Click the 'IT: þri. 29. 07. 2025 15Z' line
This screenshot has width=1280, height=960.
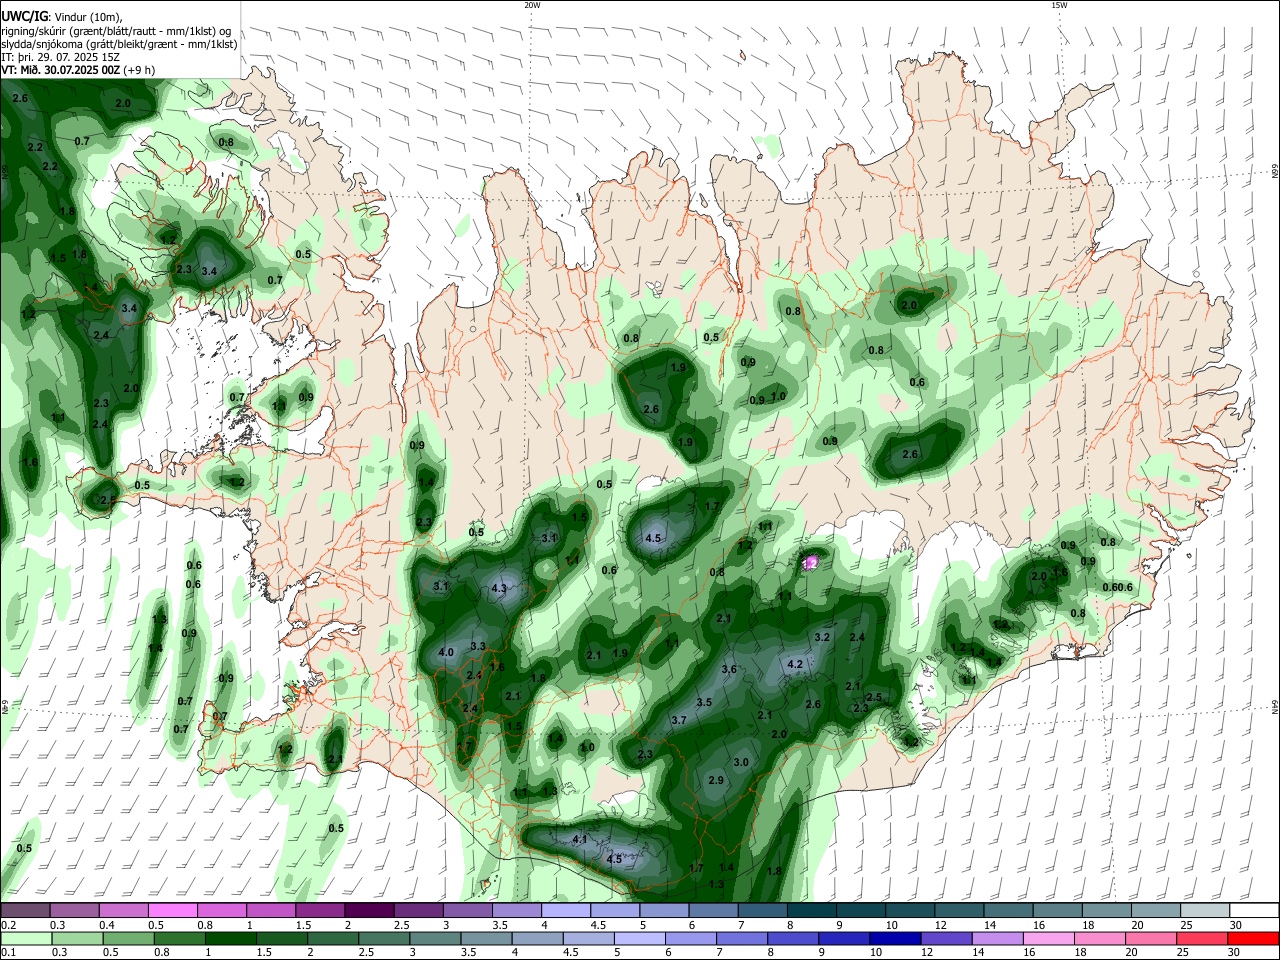61,57
